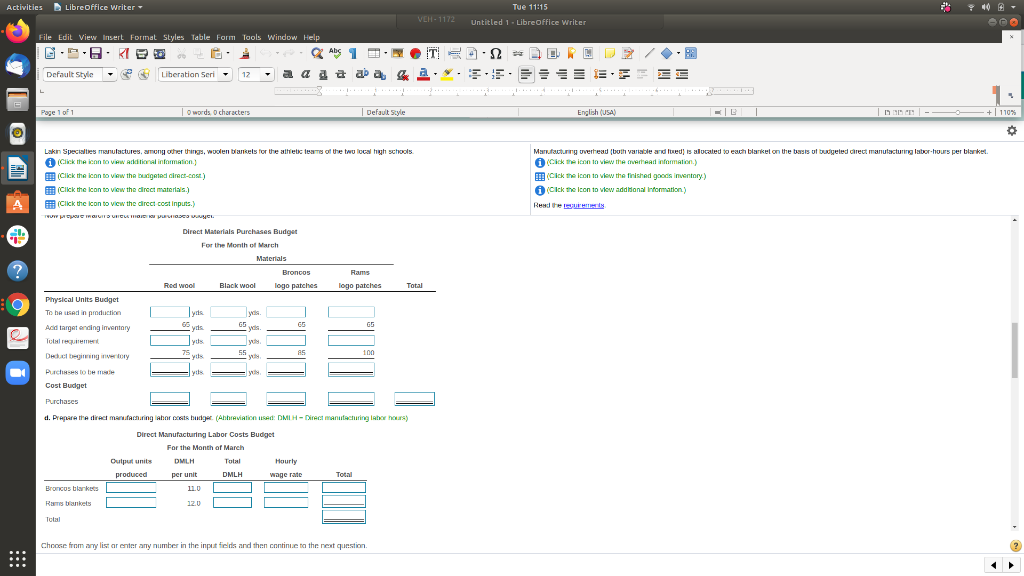Insert Text Box icon
1024x576 pixels.
(432, 54)
